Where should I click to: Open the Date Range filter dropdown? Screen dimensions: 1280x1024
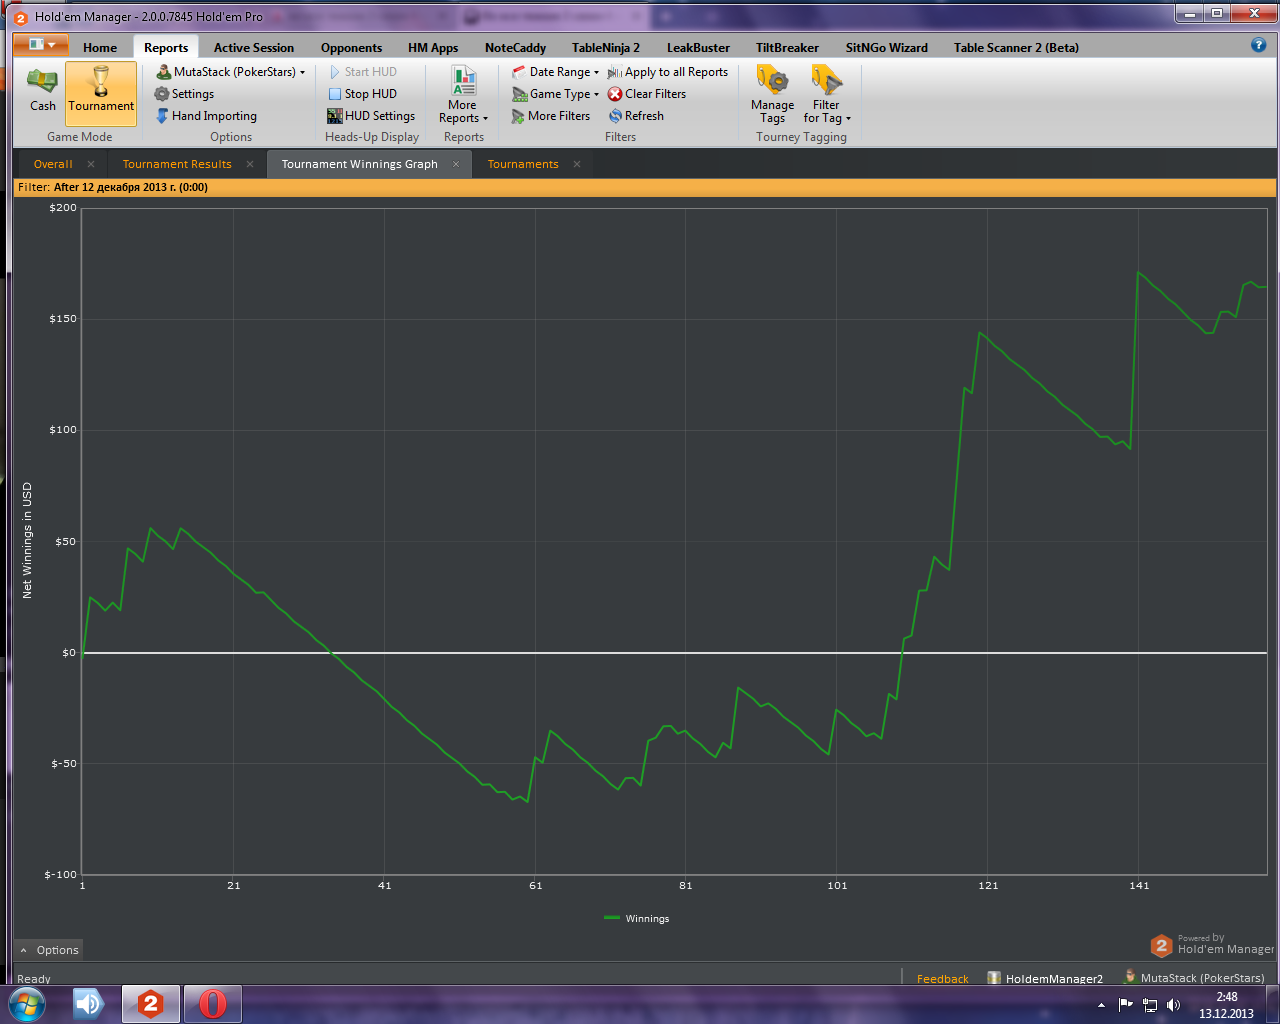(555, 72)
